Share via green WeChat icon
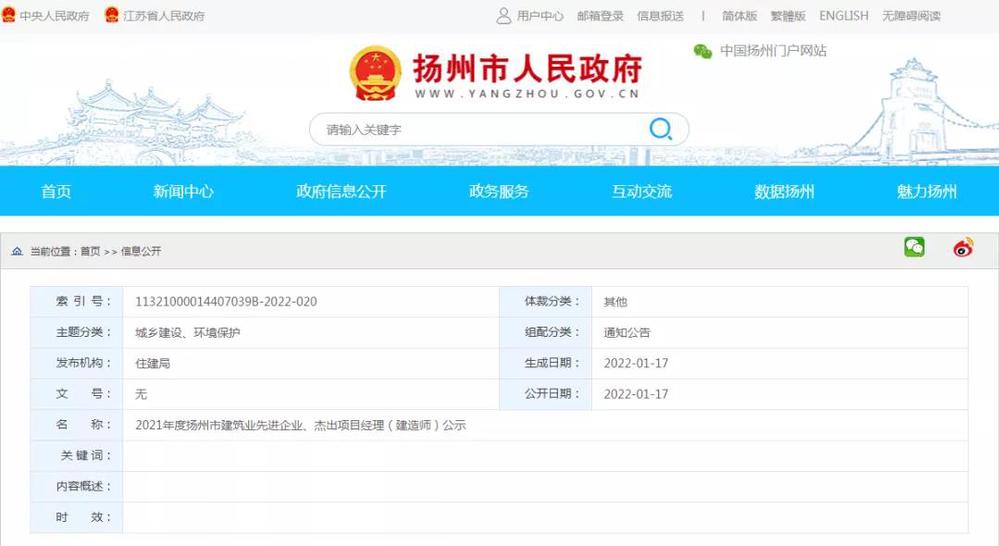Screen dimensions: 999x546 (x=914, y=247)
